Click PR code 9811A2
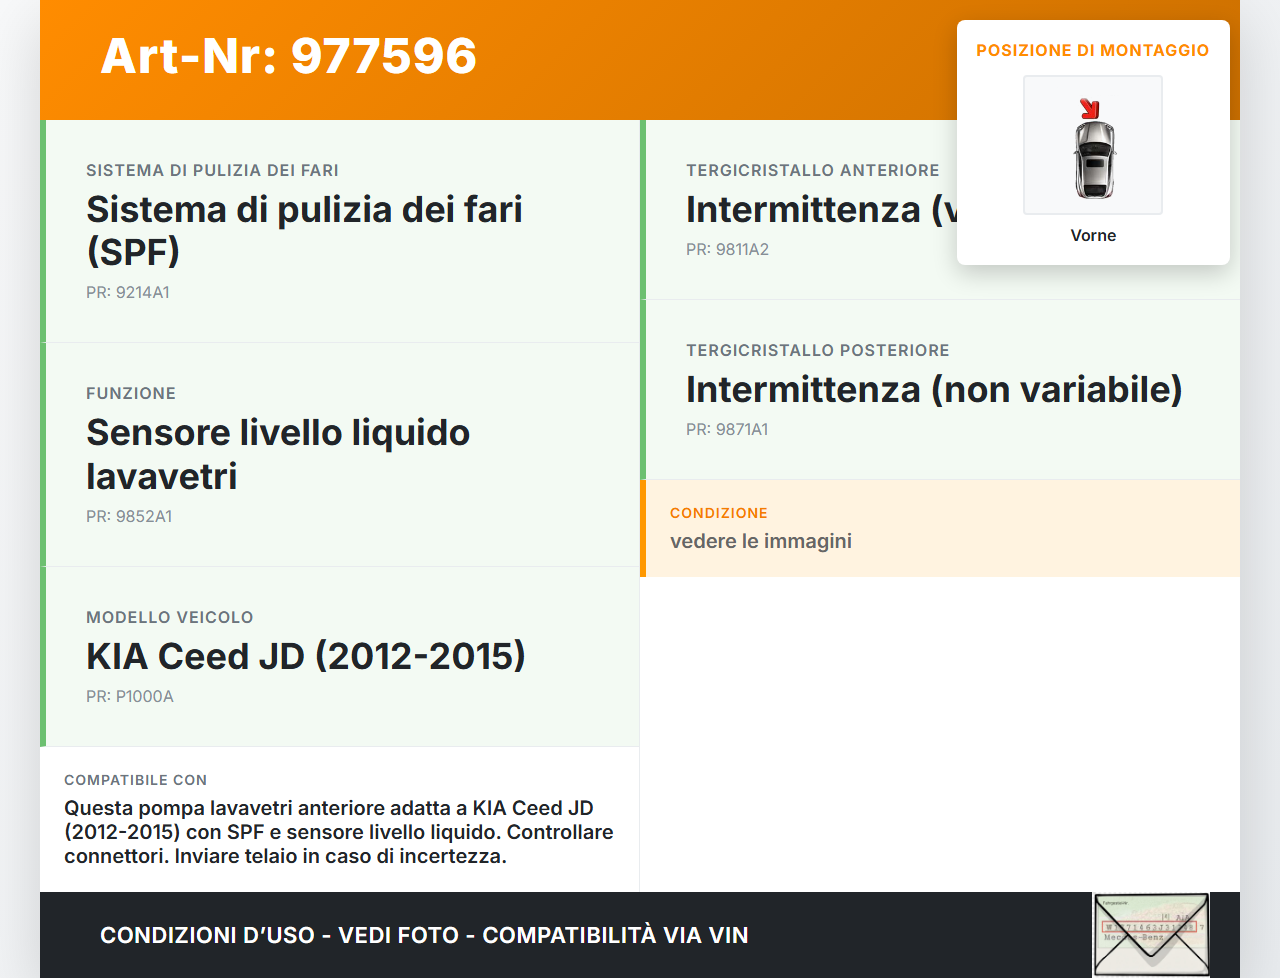The image size is (1280, 978). pos(727,249)
